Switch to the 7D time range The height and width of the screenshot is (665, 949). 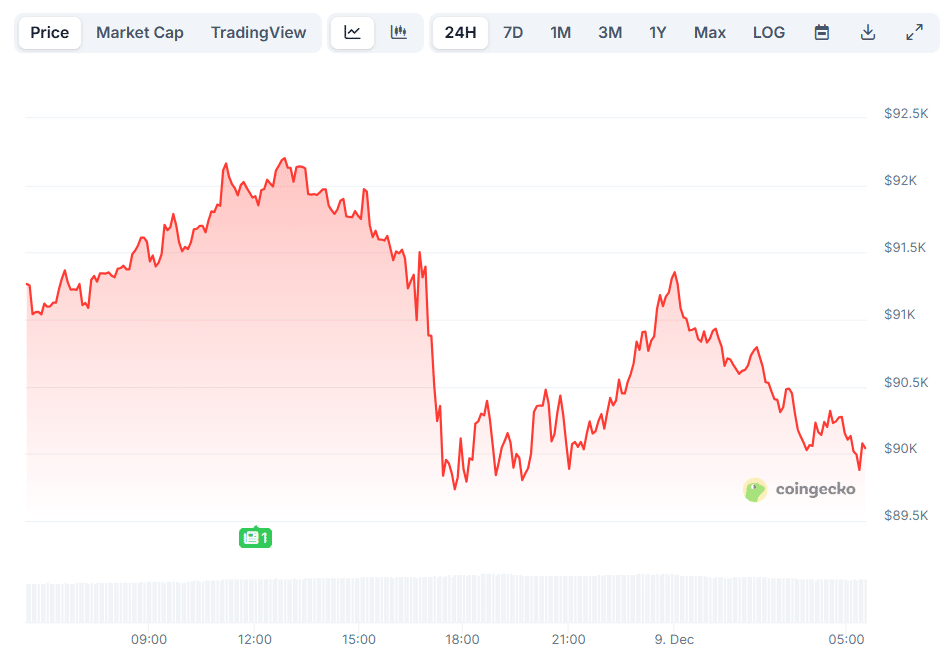coord(512,32)
